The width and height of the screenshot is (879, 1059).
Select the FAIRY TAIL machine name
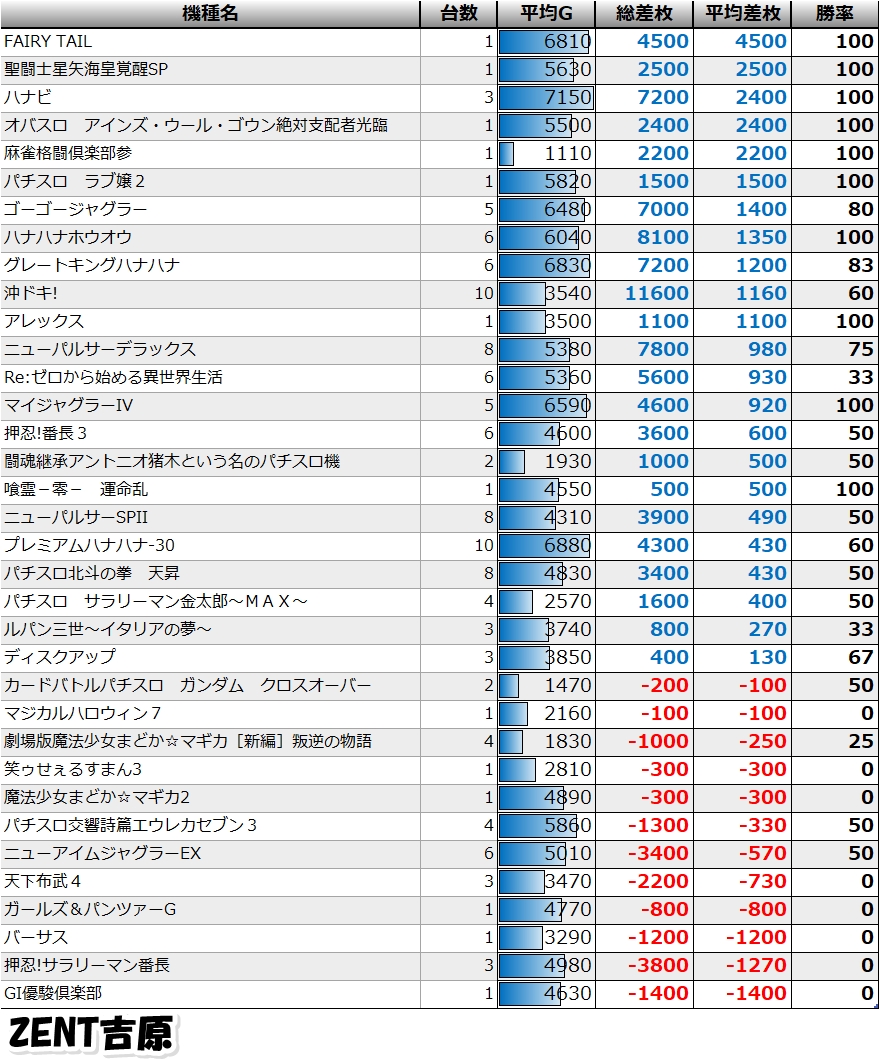(x=47, y=42)
